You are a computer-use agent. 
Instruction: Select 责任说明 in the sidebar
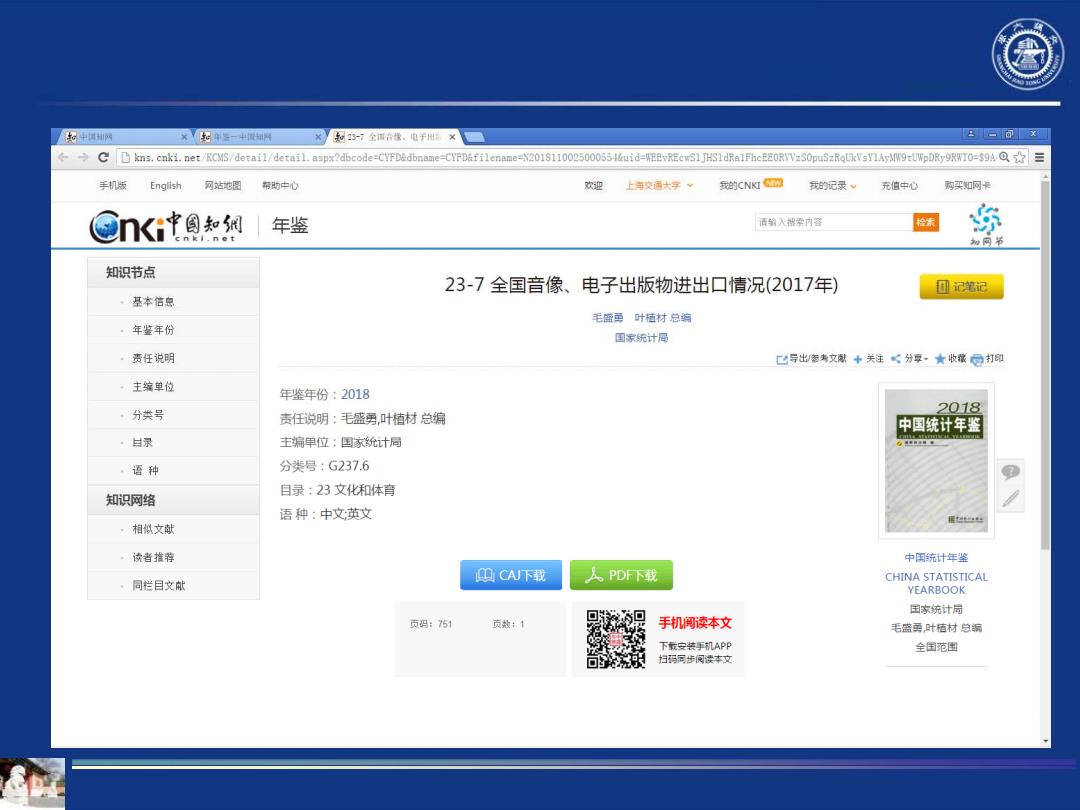pyautogui.click(x=154, y=358)
